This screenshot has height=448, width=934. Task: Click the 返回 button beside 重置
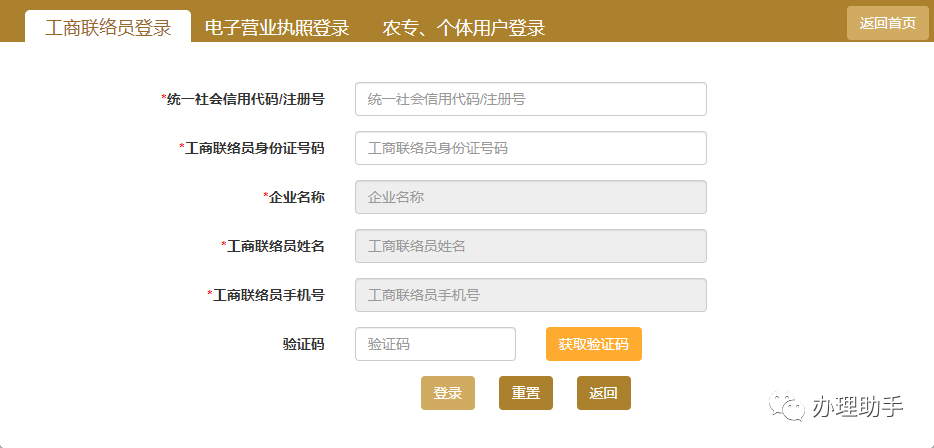[x=603, y=393]
